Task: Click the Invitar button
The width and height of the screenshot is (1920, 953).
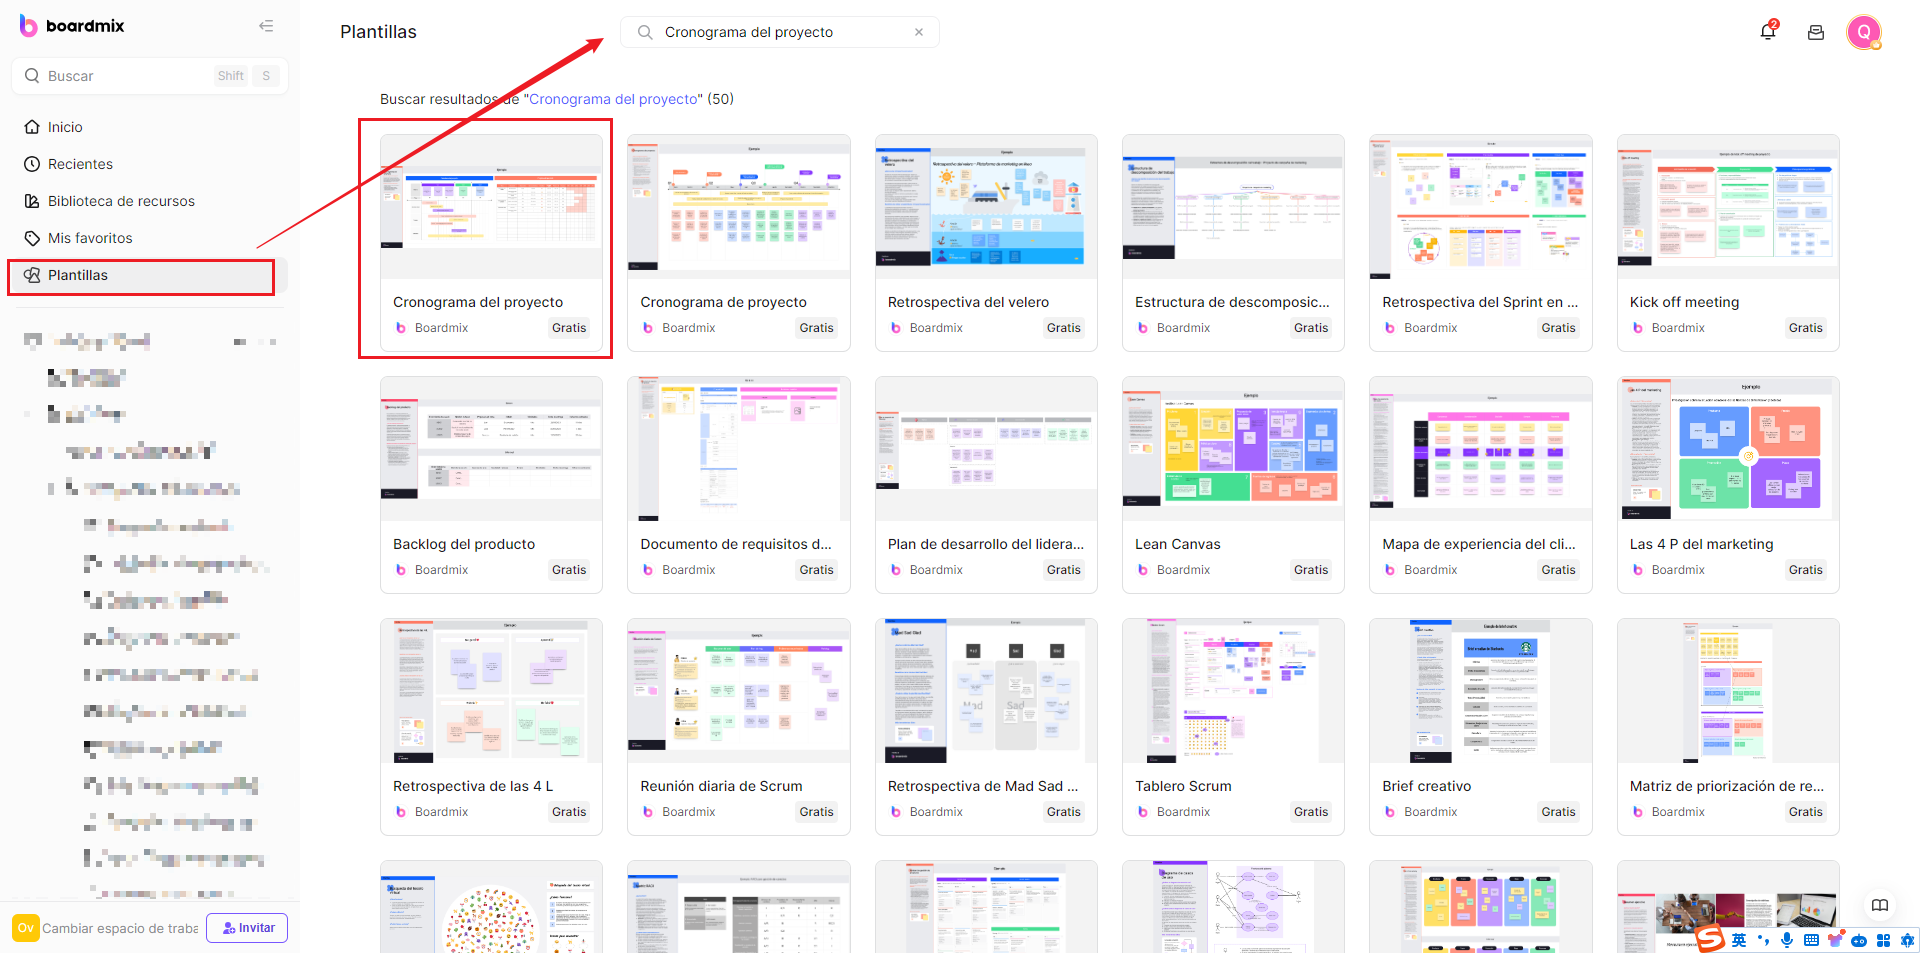Action: [247, 928]
